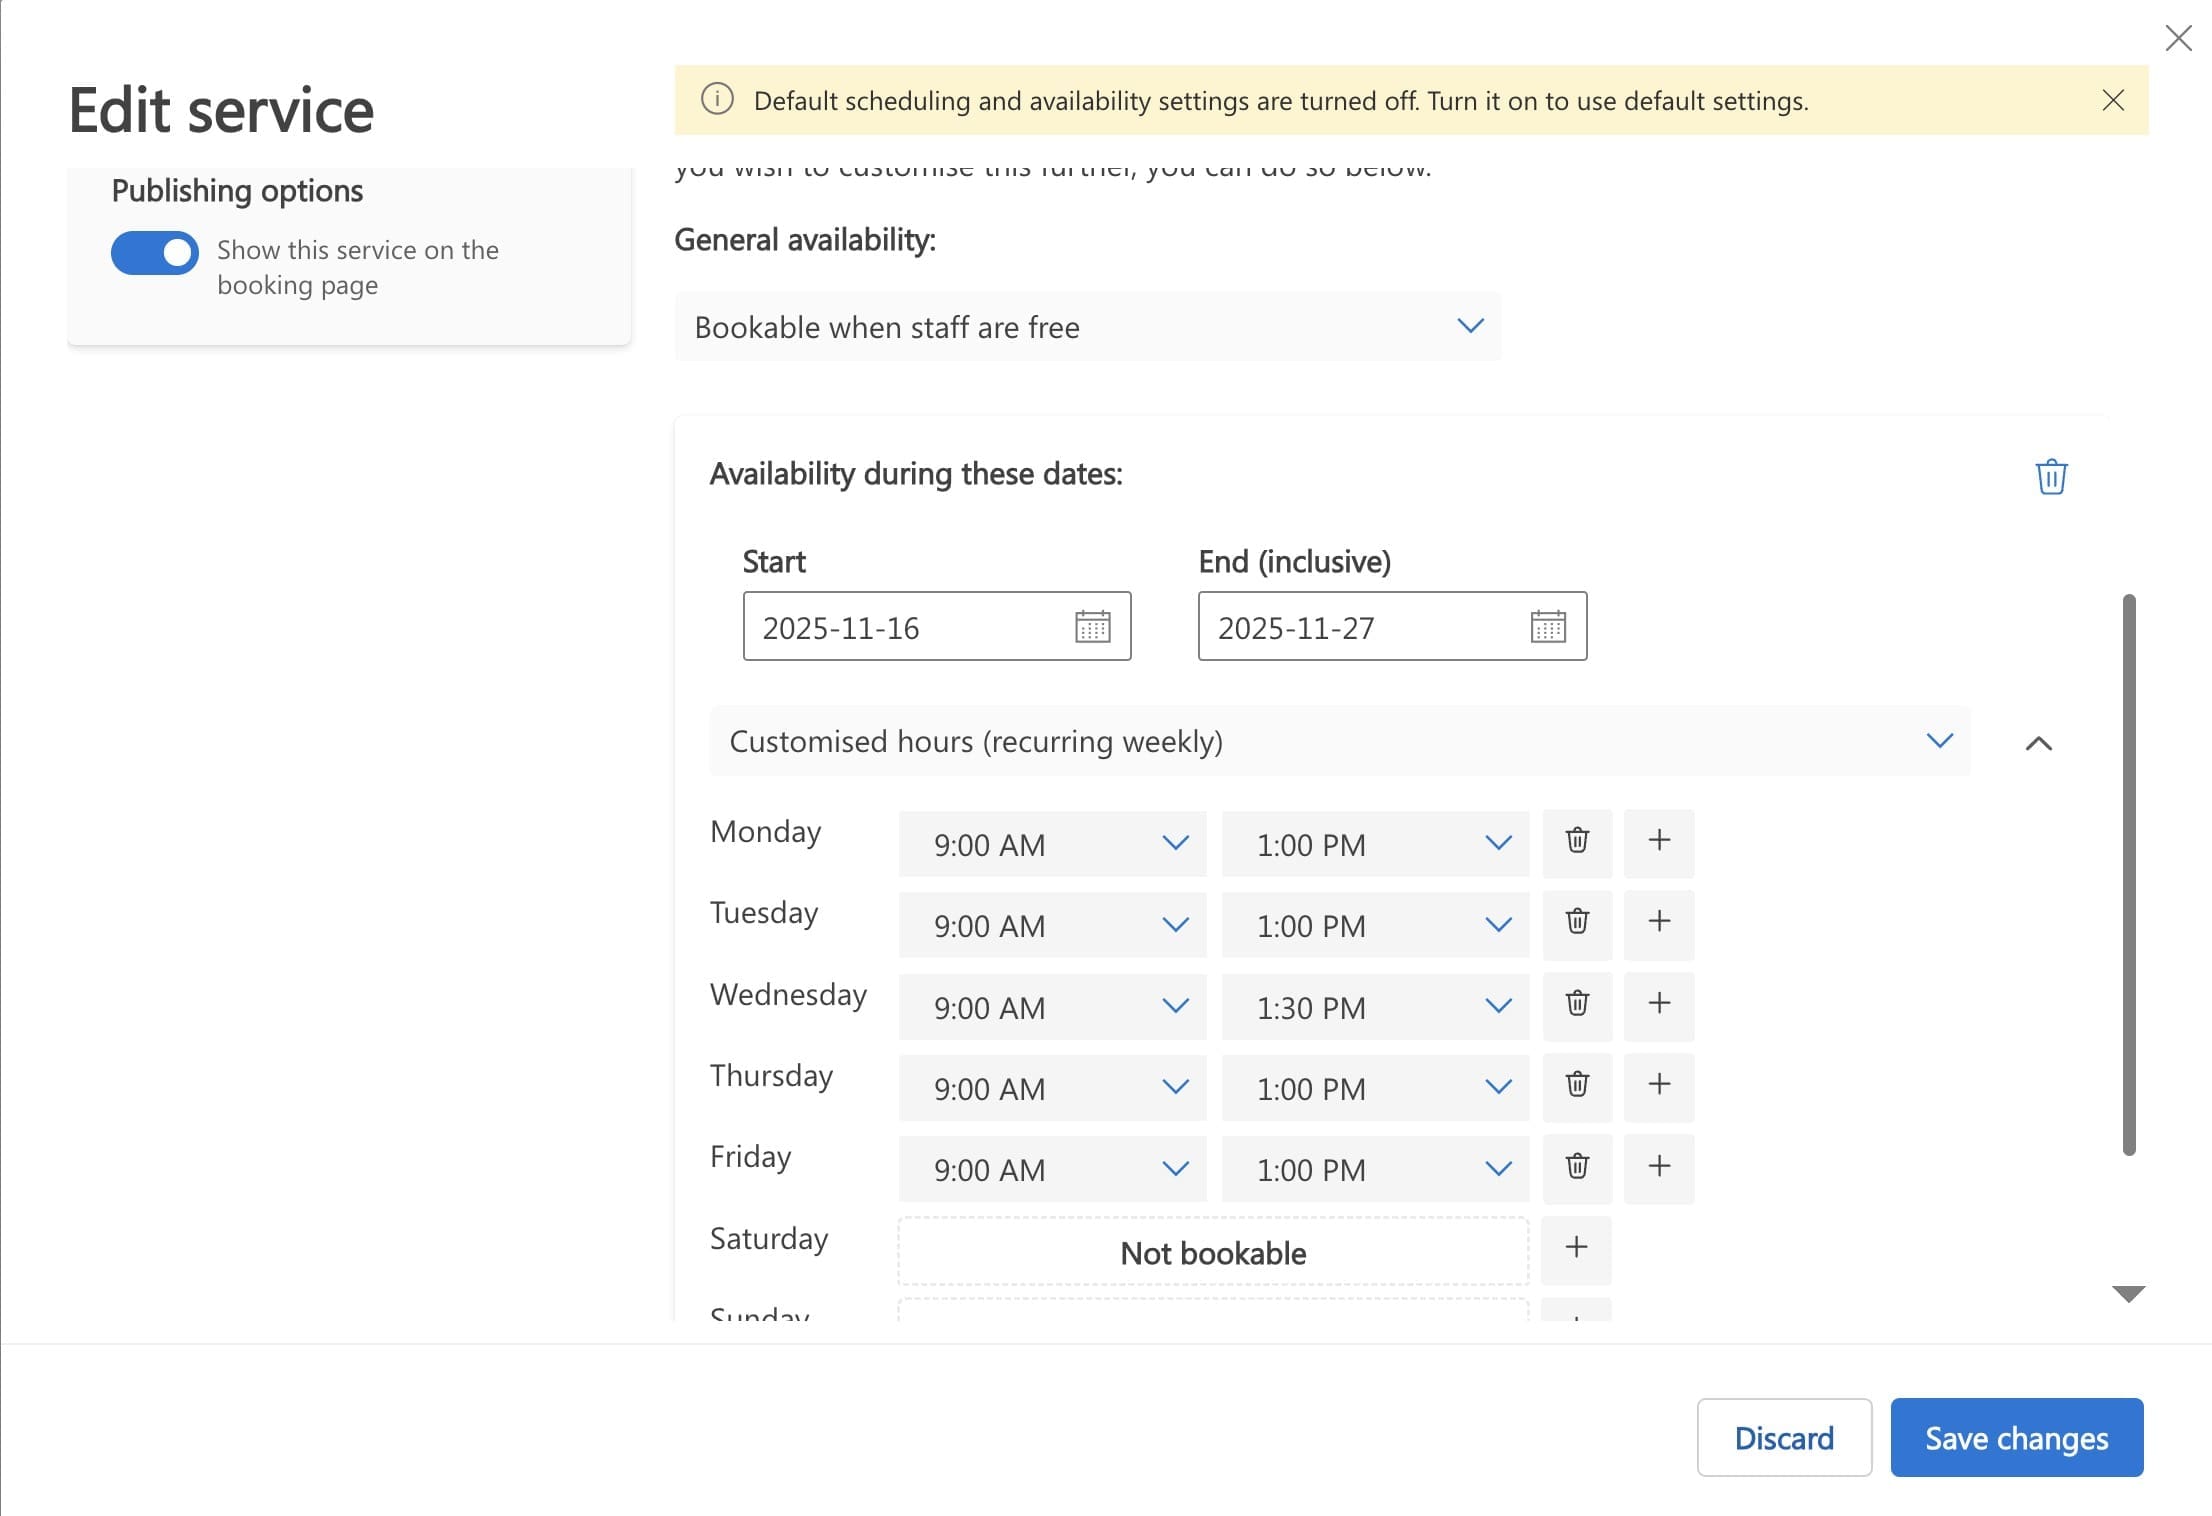2212x1516 pixels.
Task: Open the Start date calendar picker
Action: pos(1092,627)
